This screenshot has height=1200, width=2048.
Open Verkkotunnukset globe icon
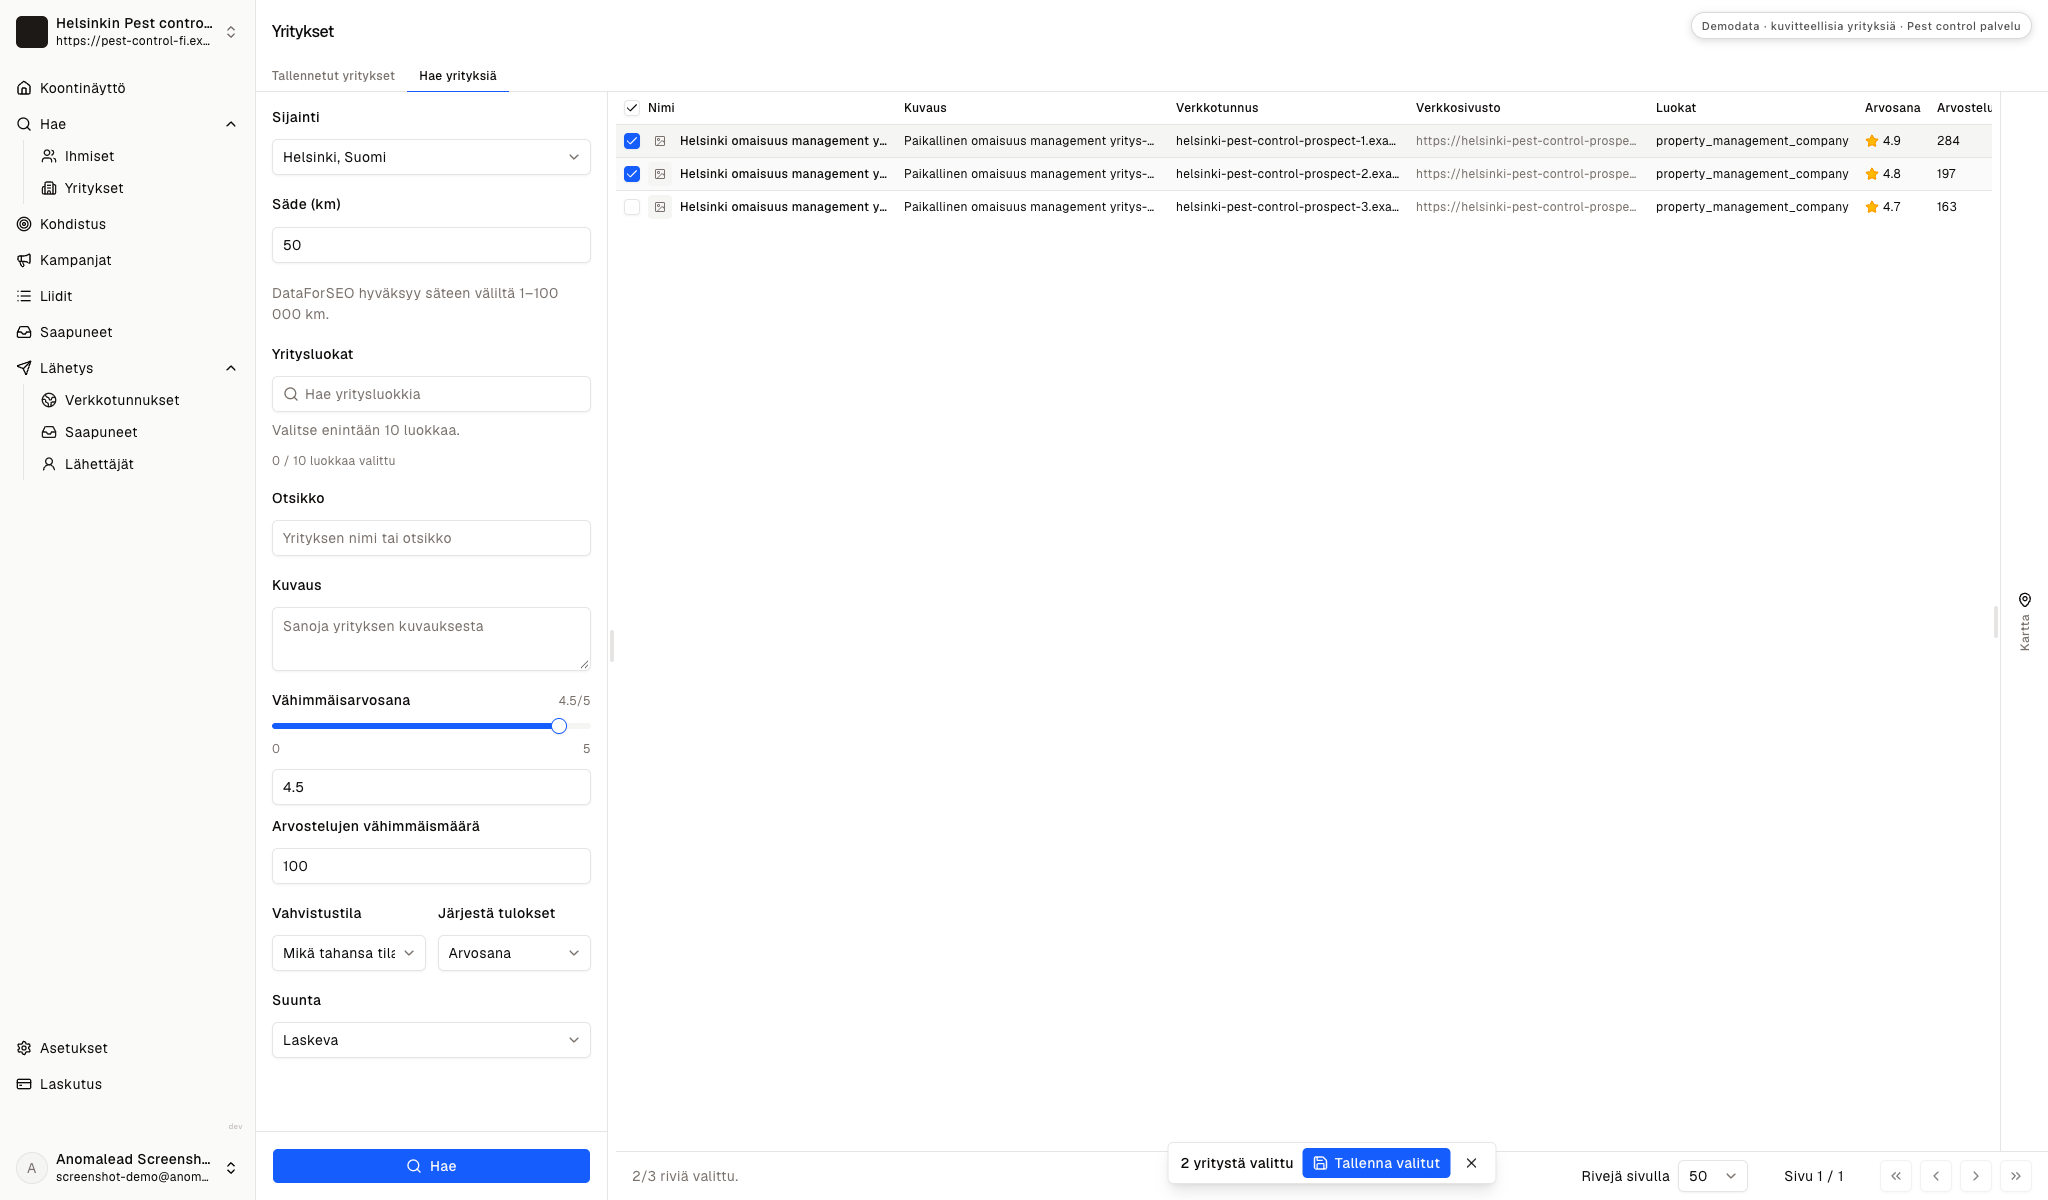click(x=49, y=400)
